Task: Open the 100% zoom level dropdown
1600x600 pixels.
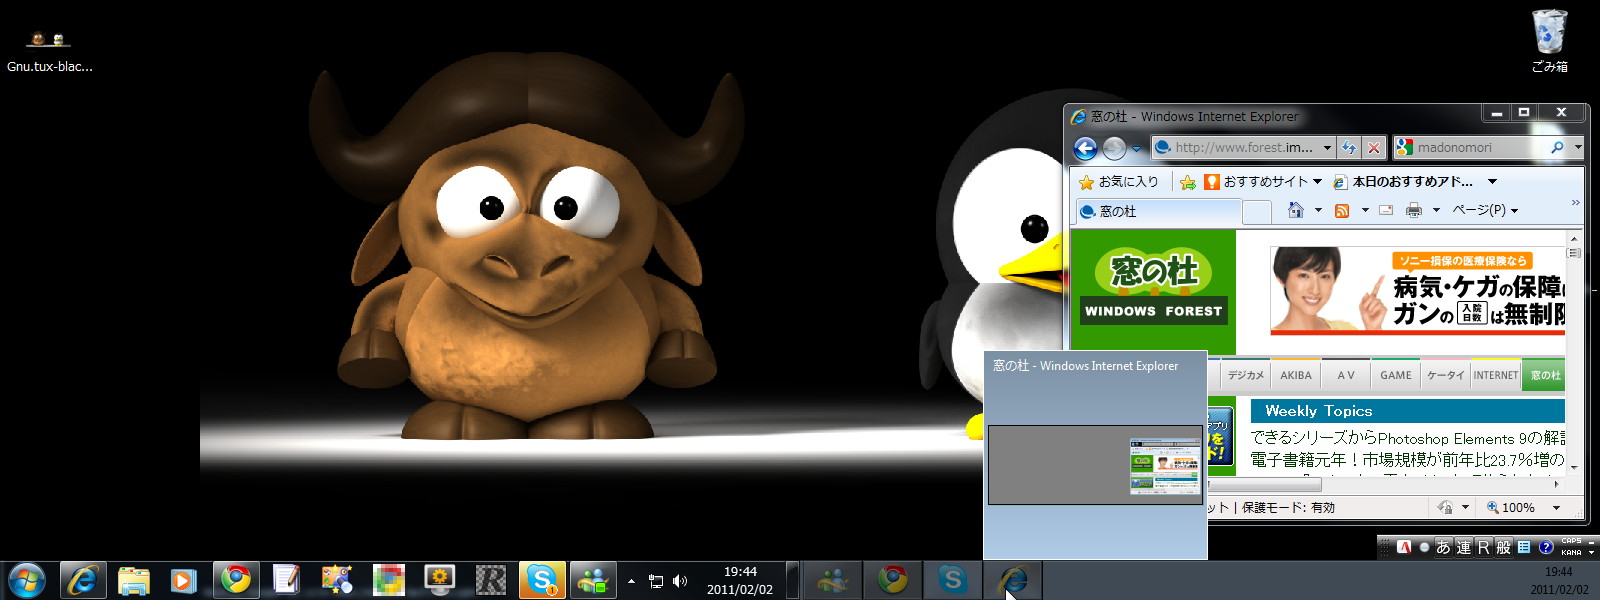Action: pos(1556,508)
